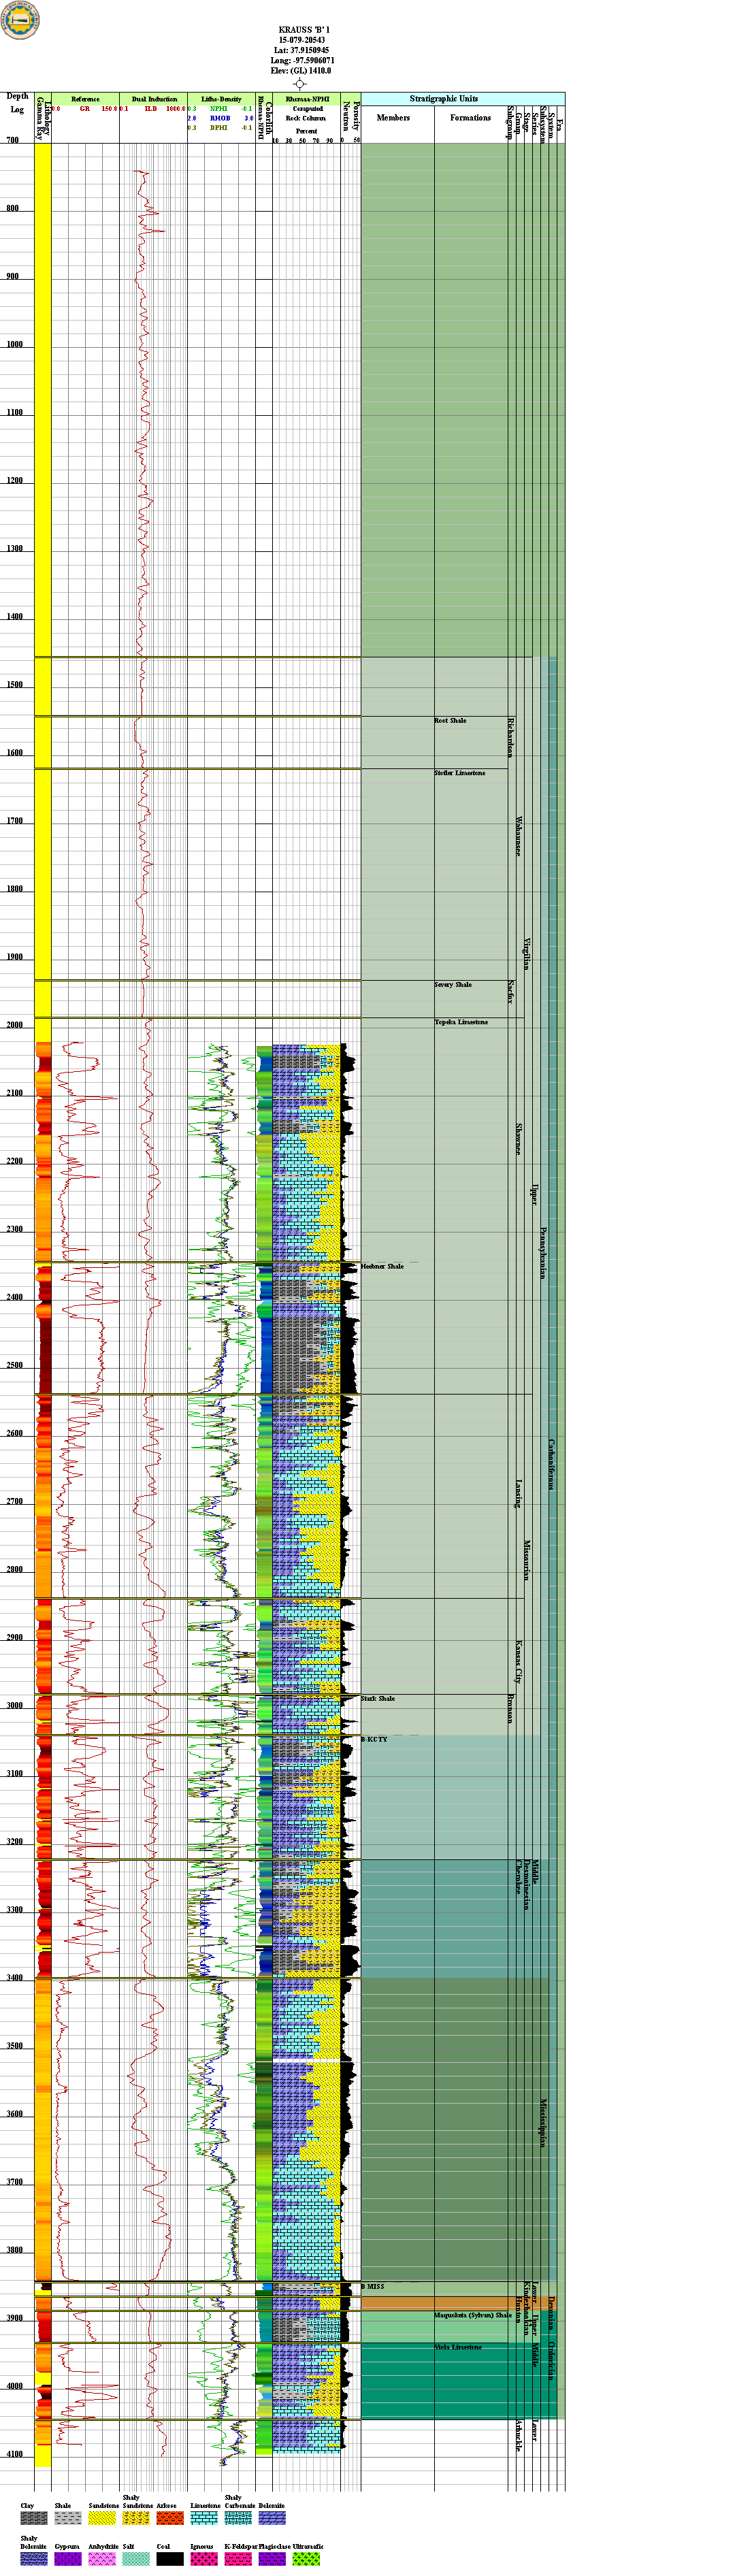Click the Litho-Density track header
The image size is (735, 2576).
click(221, 99)
